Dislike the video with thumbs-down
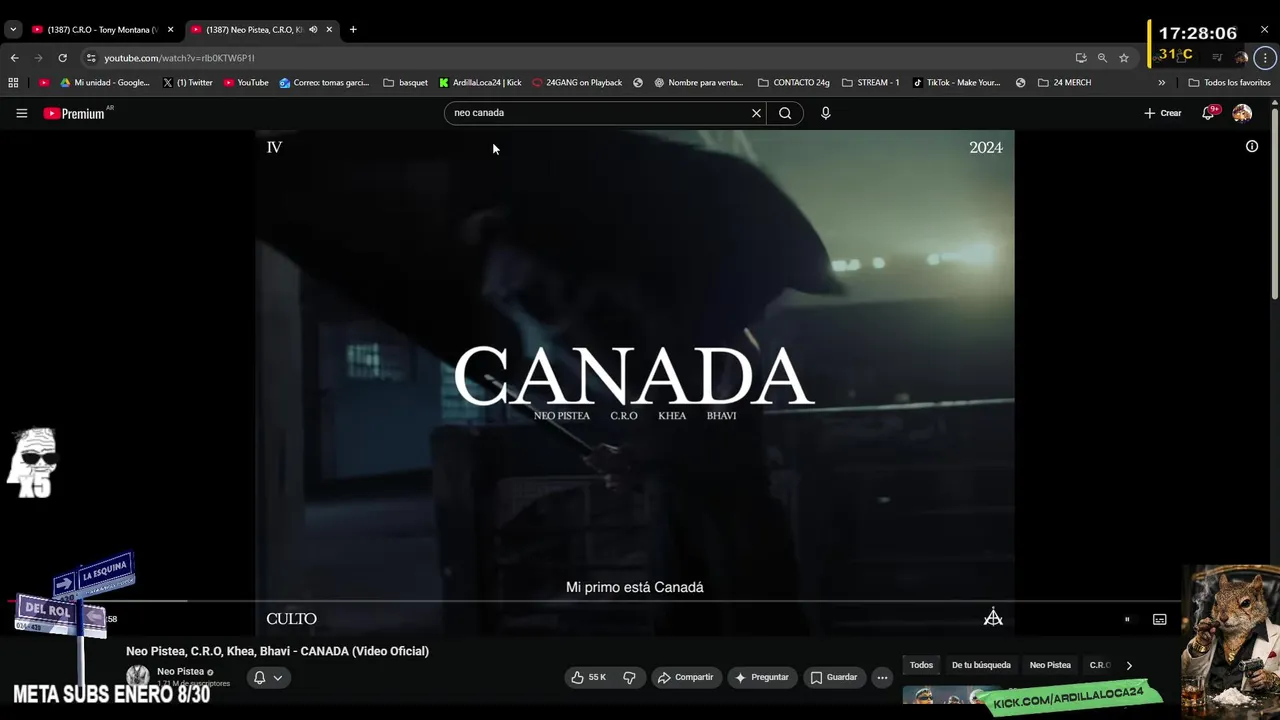This screenshot has height=720, width=1280. tap(629, 677)
